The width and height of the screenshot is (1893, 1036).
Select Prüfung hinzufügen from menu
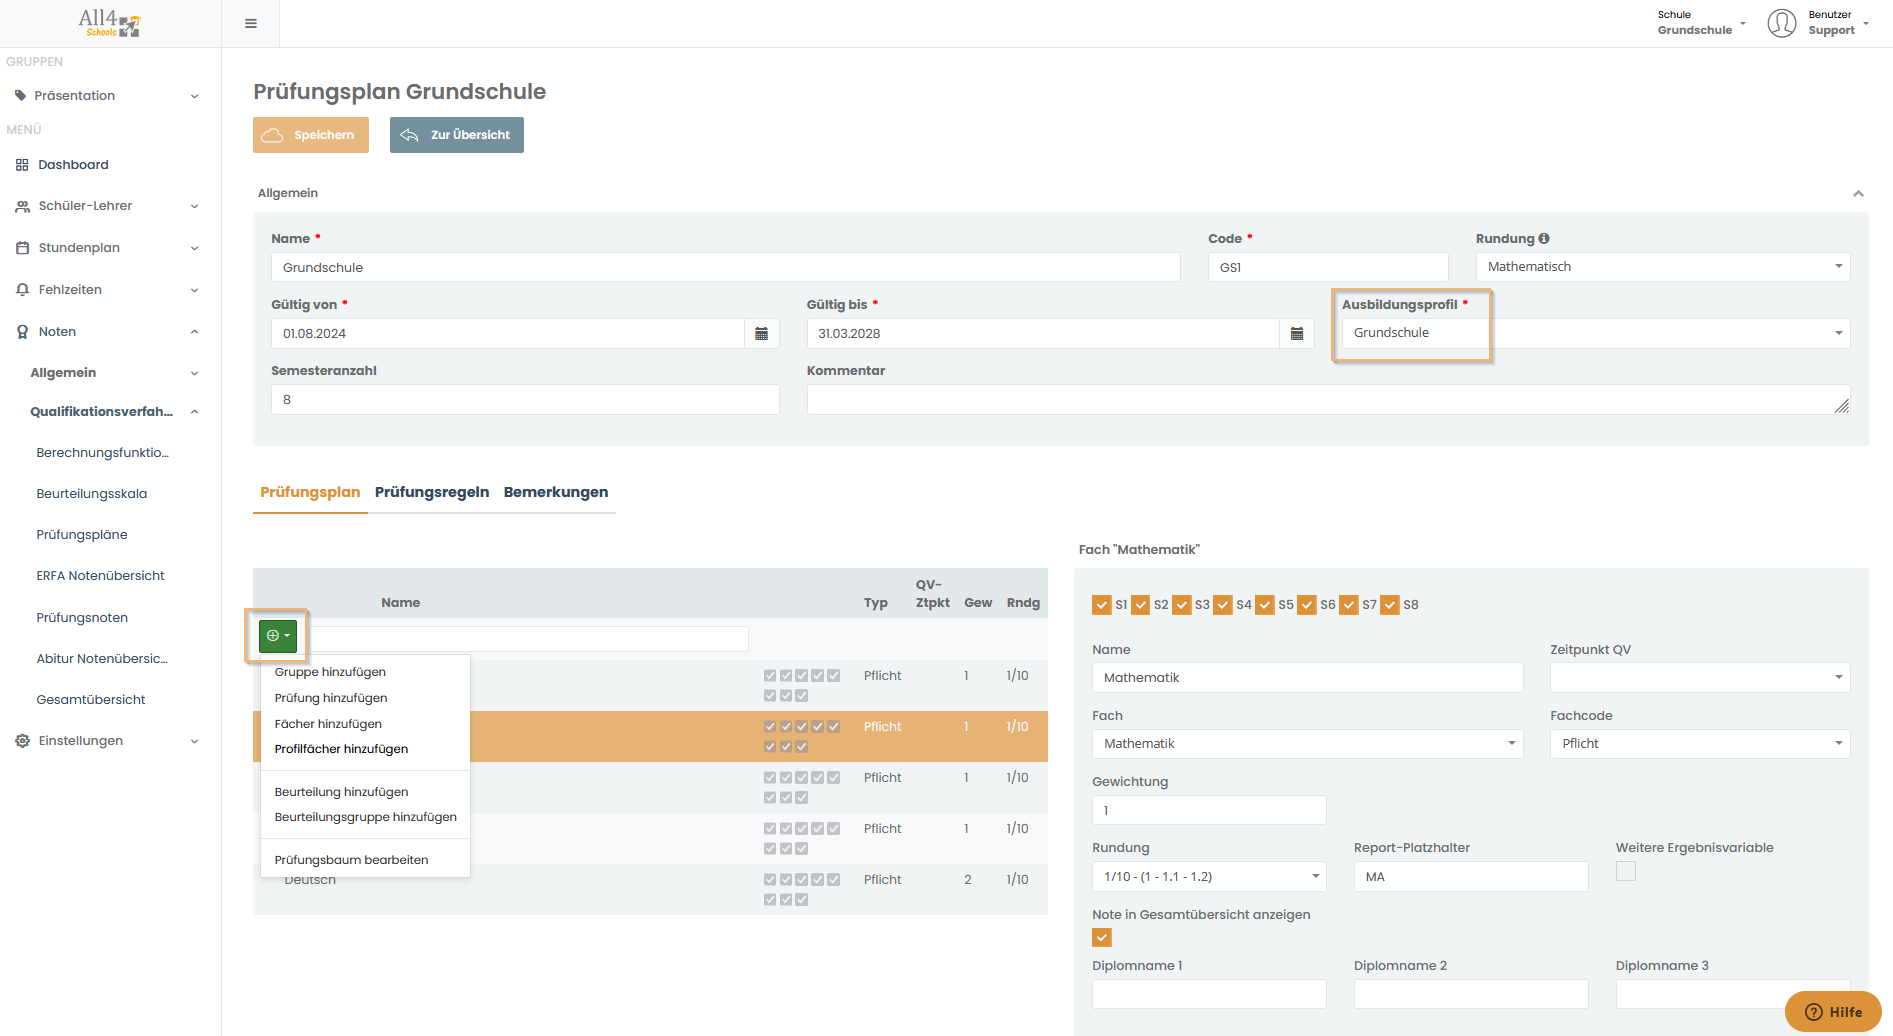pyautogui.click(x=331, y=698)
